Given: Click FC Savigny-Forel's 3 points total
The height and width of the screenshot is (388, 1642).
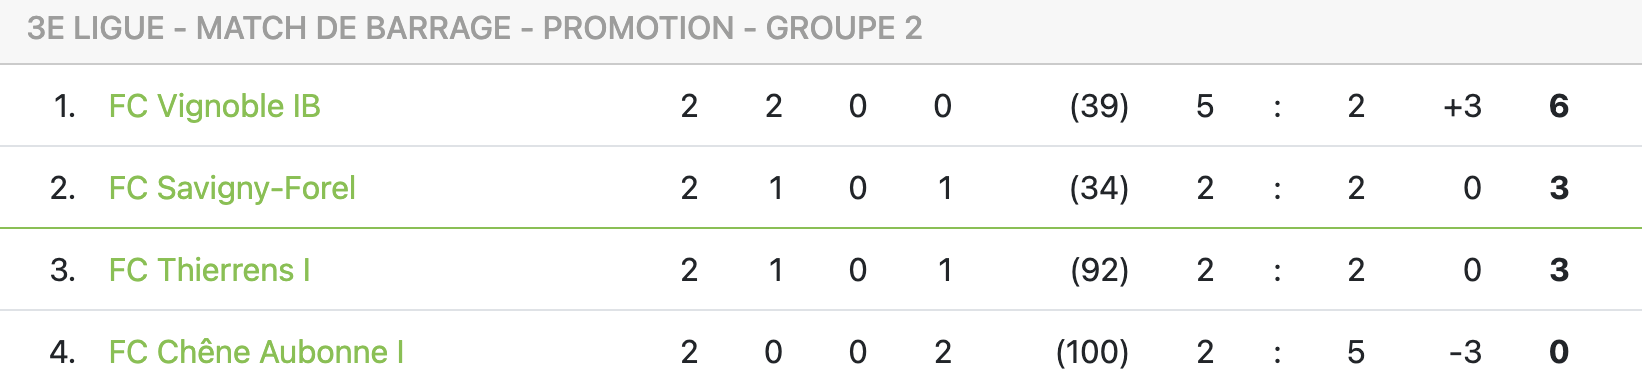Looking at the screenshot, I should tap(1559, 188).
